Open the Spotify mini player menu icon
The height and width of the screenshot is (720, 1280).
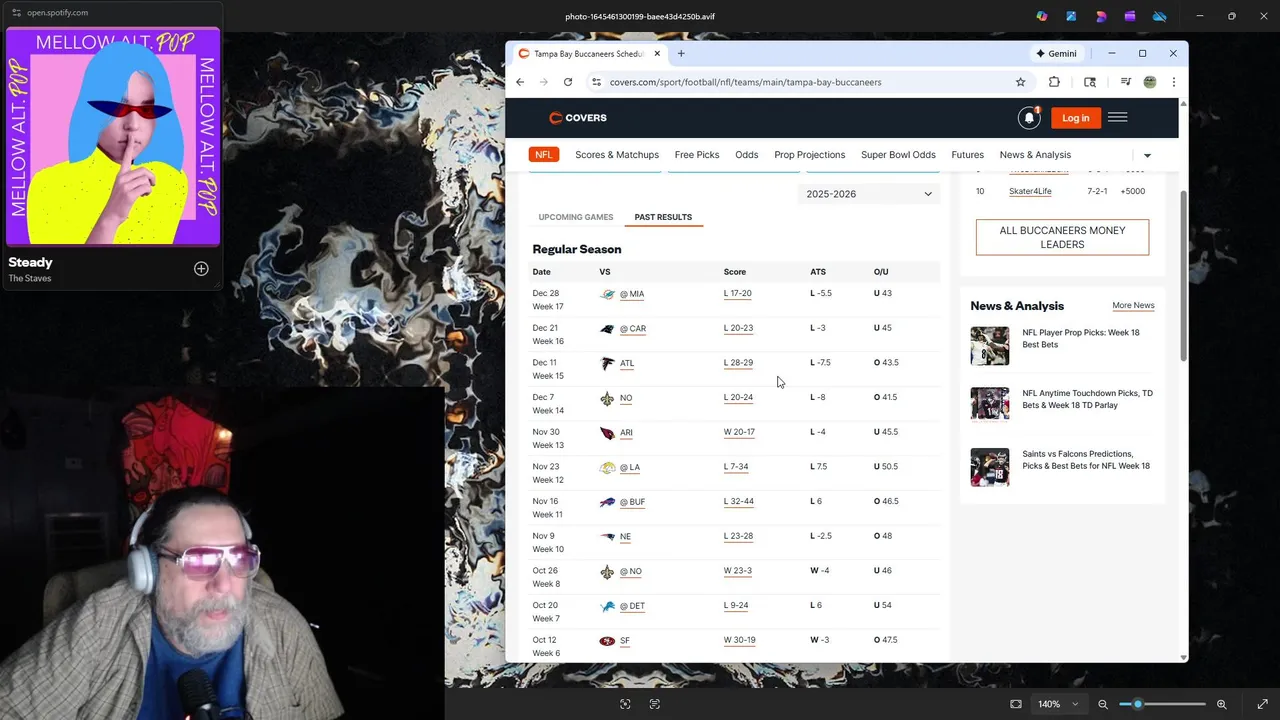(x=15, y=12)
